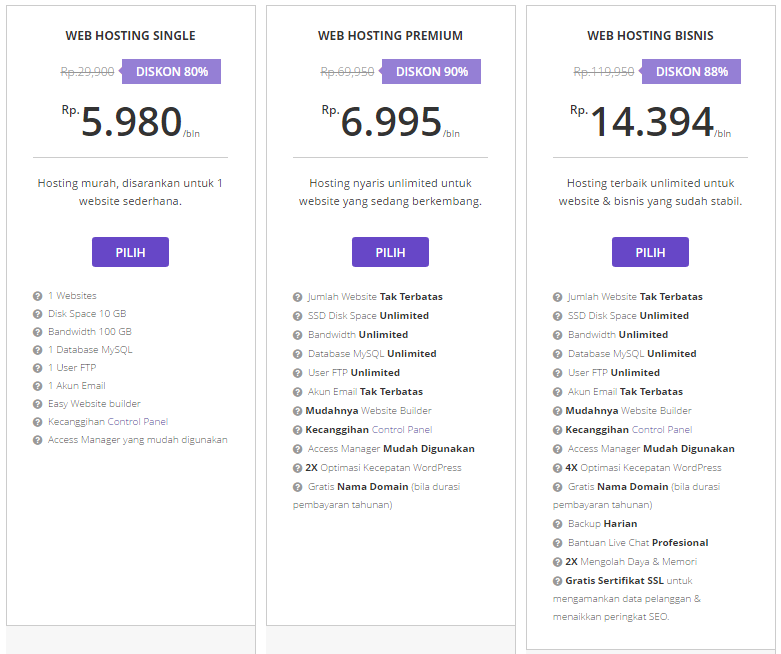781x654 pixels.
Task: Open Control Panel link in Premium plan
Action: pyautogui.click(x=402, y=429)
